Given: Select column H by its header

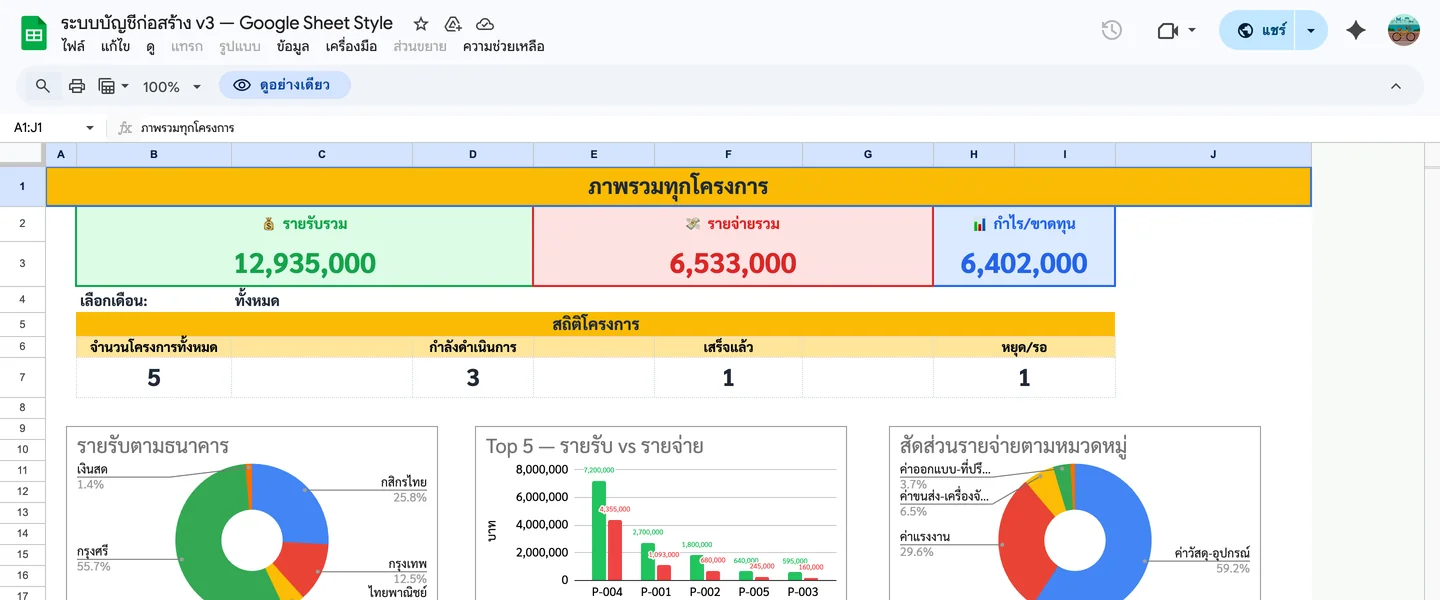Looking at the screenshot, I should 973,154.
